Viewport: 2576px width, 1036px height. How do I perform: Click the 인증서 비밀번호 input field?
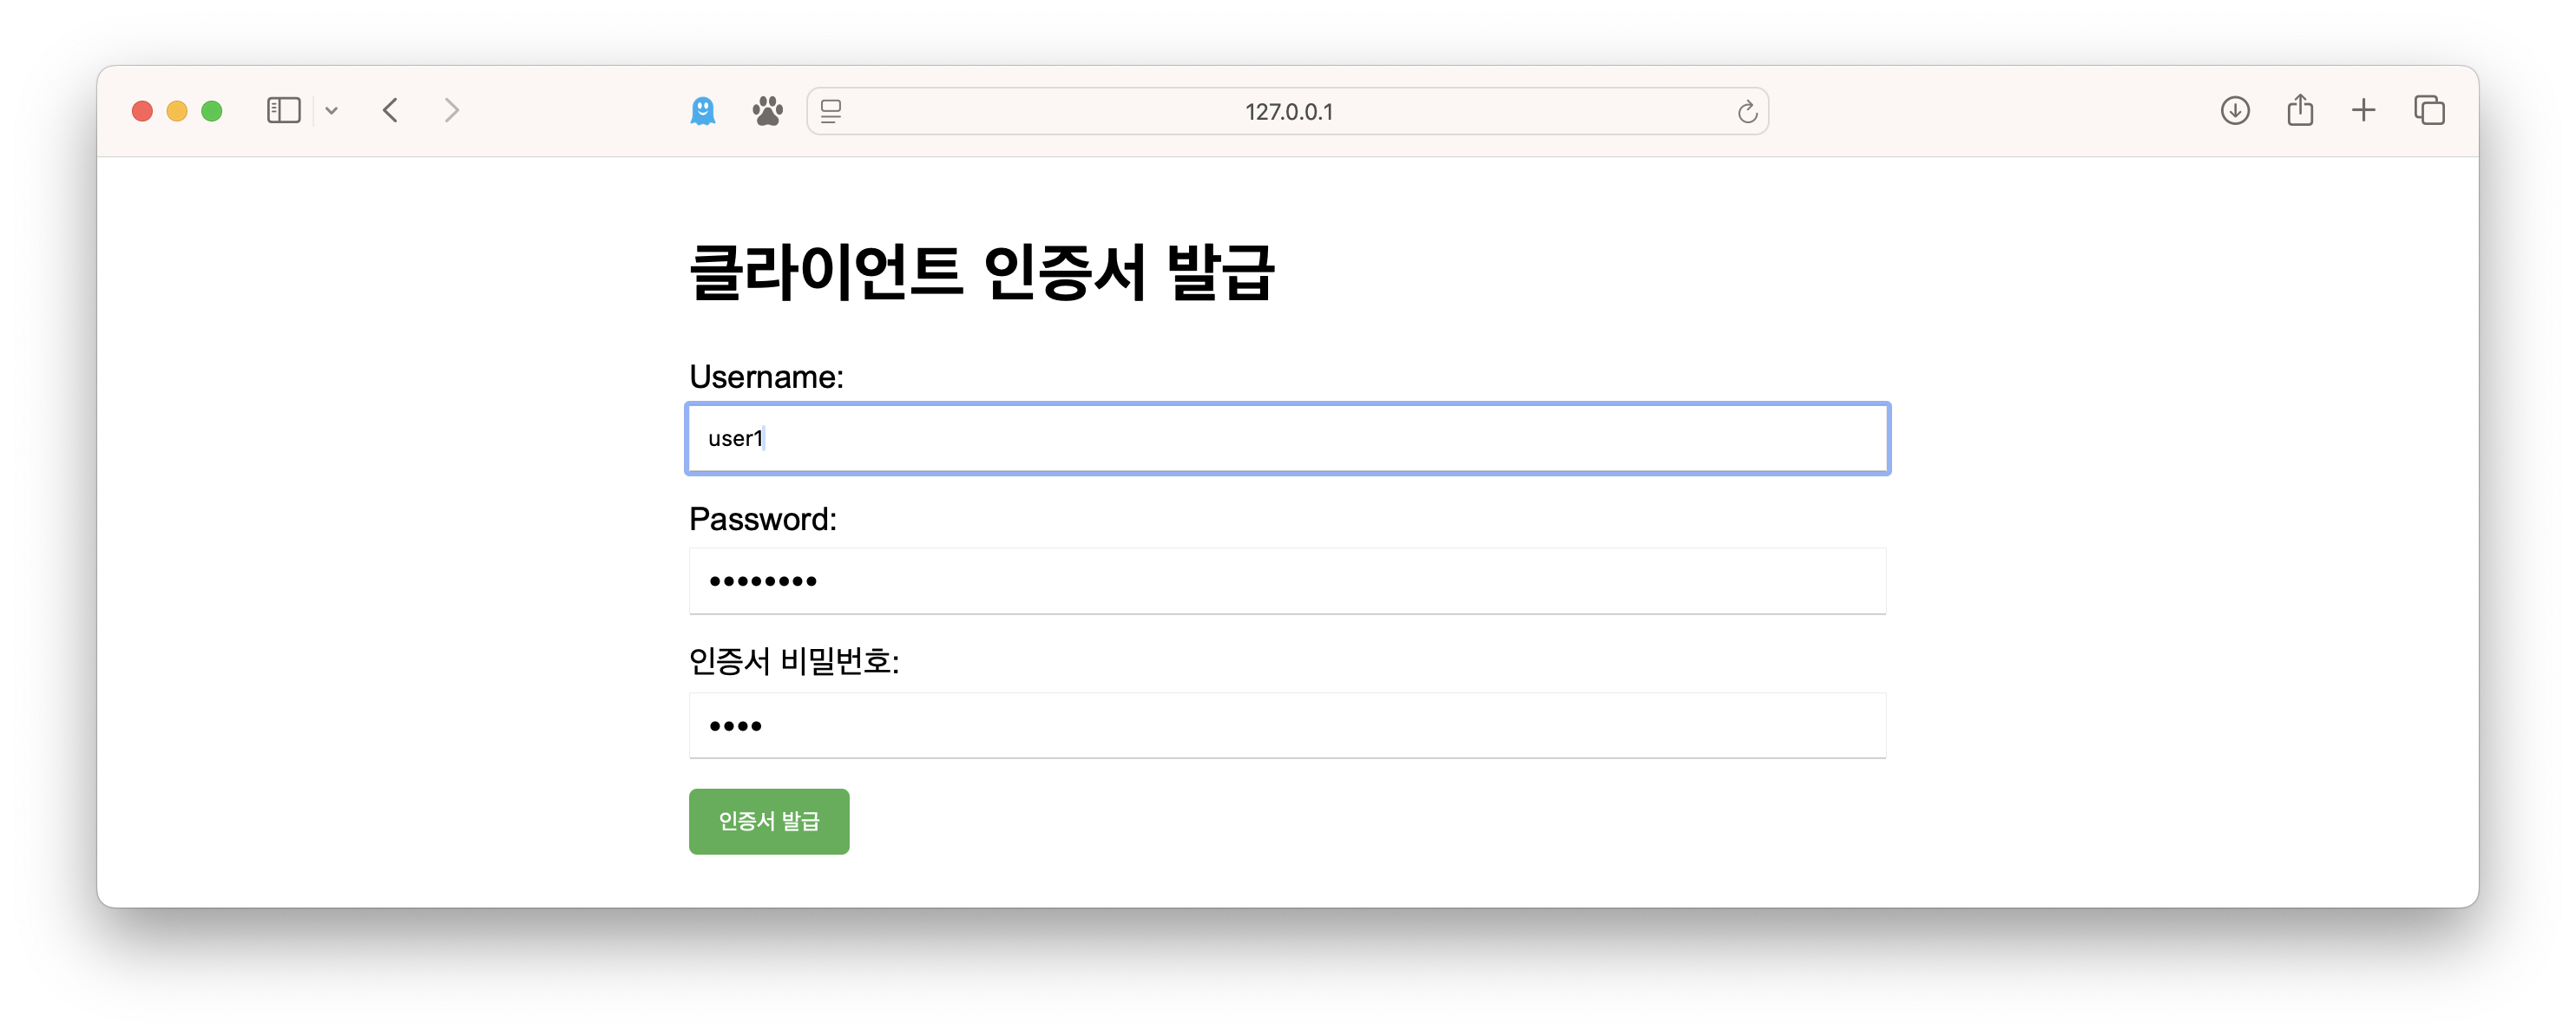click(x=1288, y=725)
